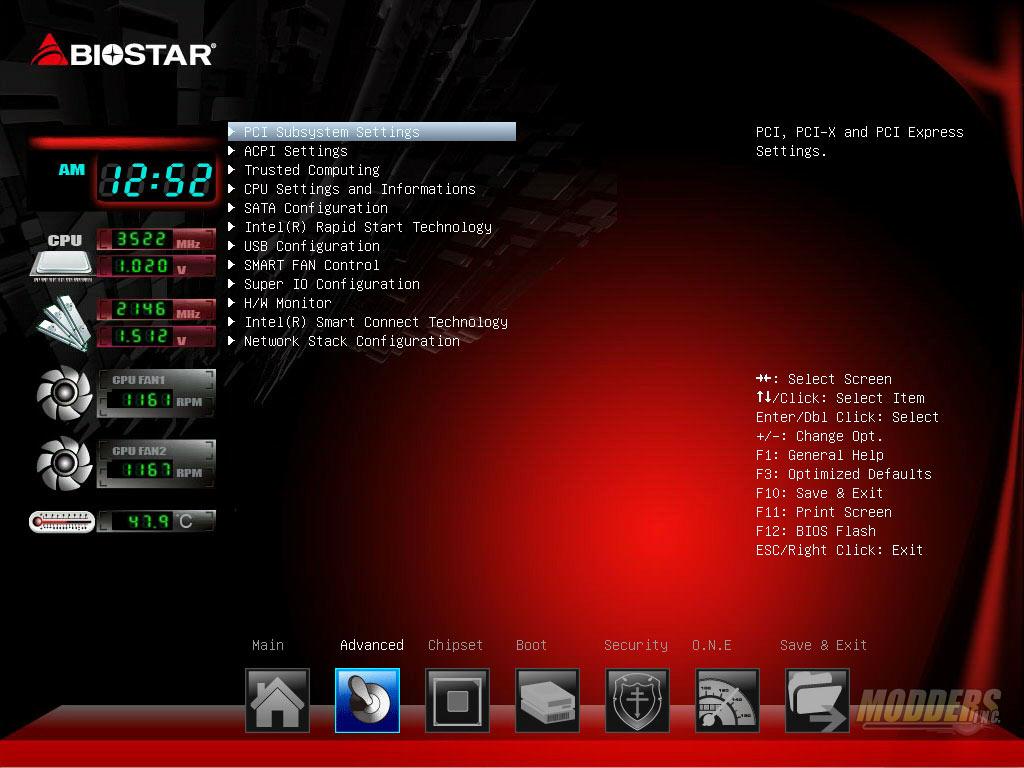The width and height of the screenshot is (1024, 768).
Task: Switch to the O.N.E tab label
Action: tap(711, 645)
